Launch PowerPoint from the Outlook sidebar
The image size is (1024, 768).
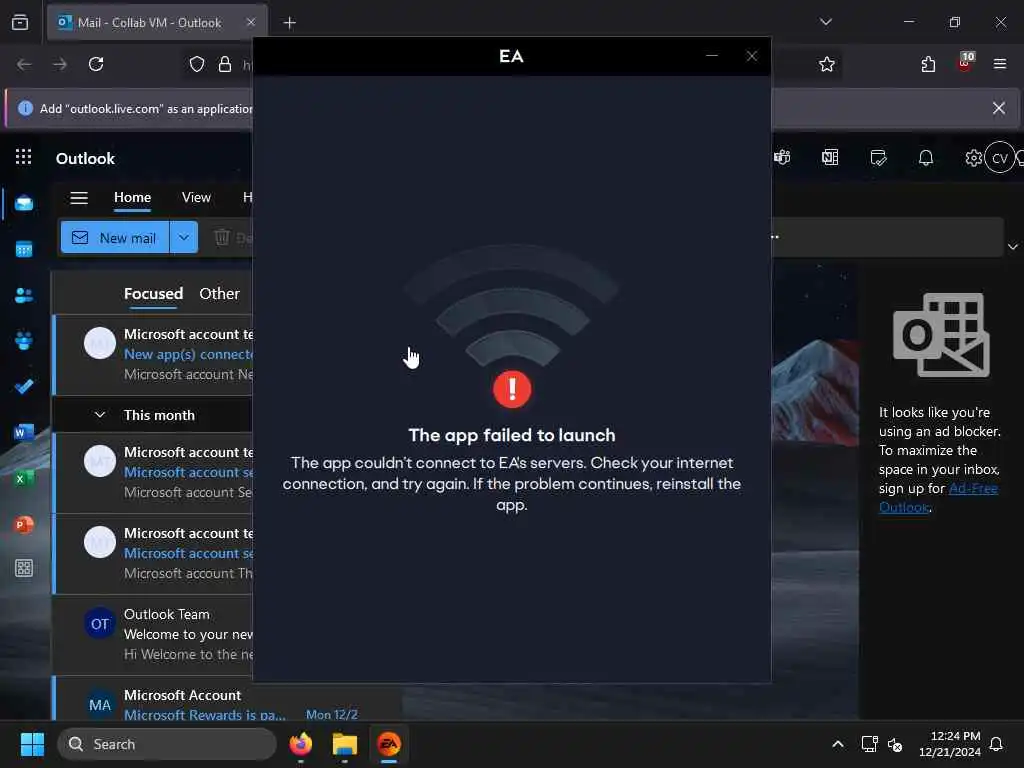pos(24,524)
